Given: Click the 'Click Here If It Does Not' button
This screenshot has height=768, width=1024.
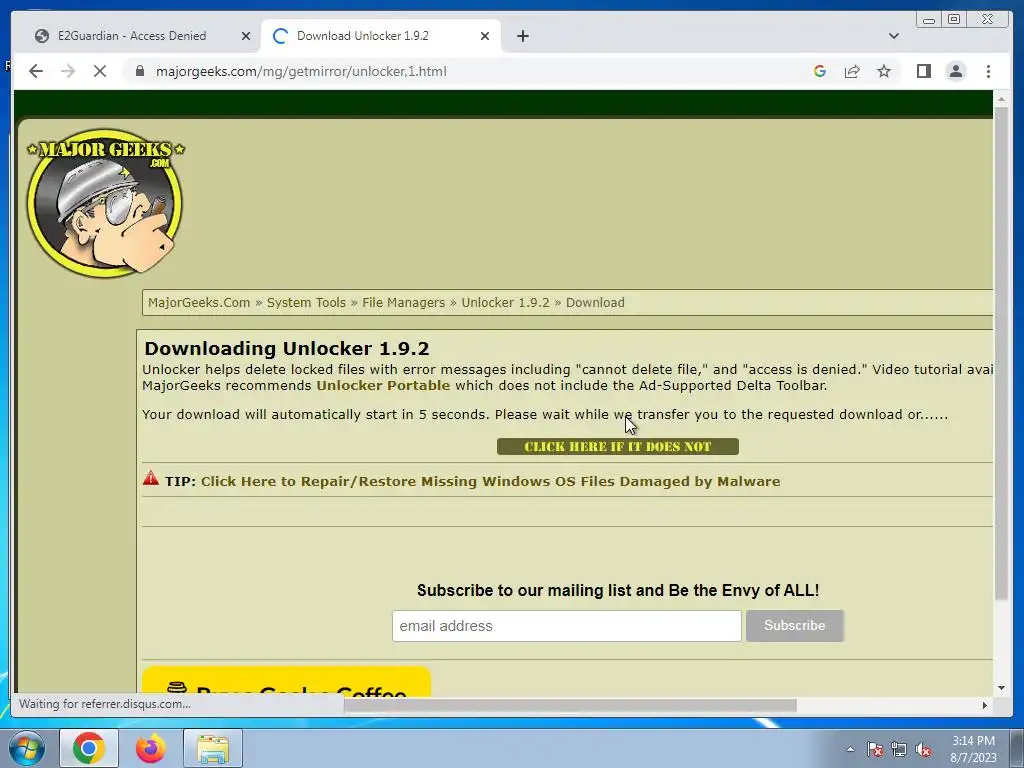Looking at the screenshot, I should pyautogui.click(x=617, y=447).
